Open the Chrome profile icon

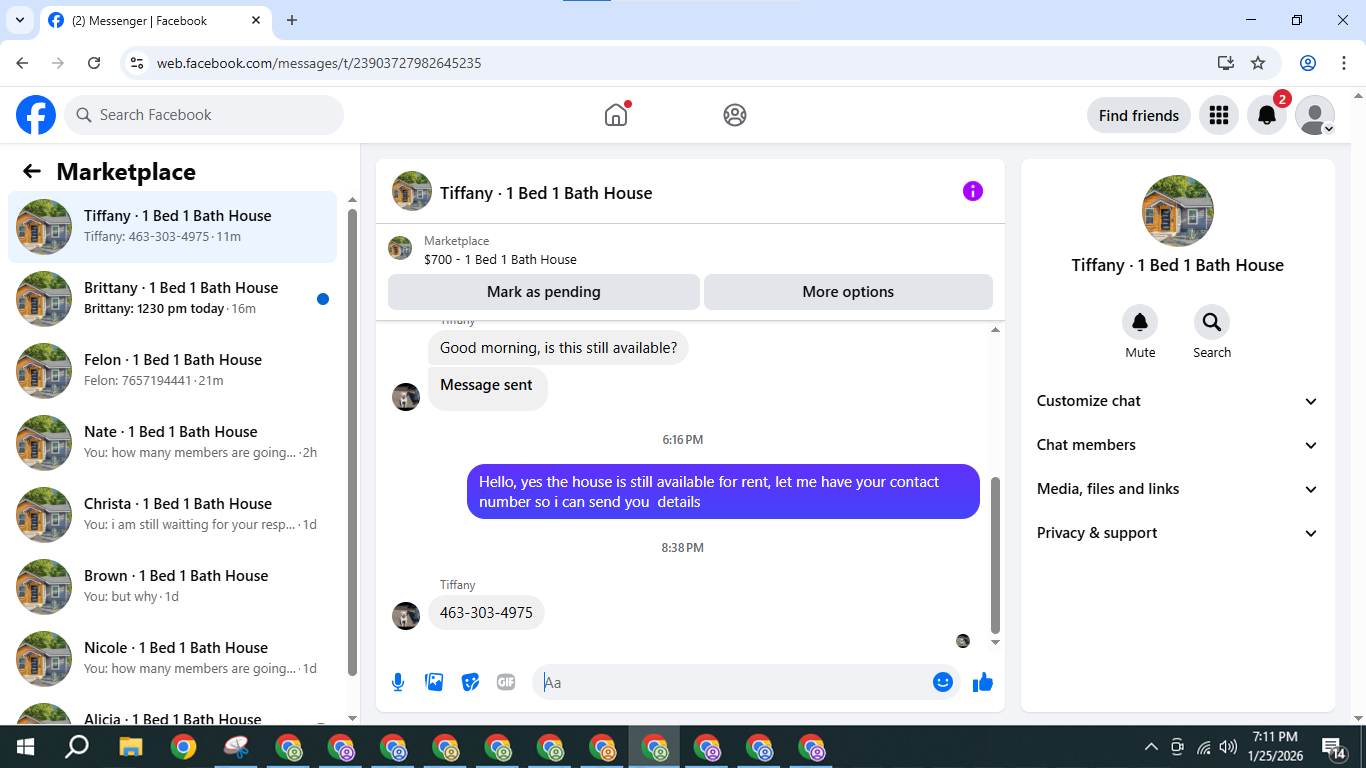[1308, 63]
